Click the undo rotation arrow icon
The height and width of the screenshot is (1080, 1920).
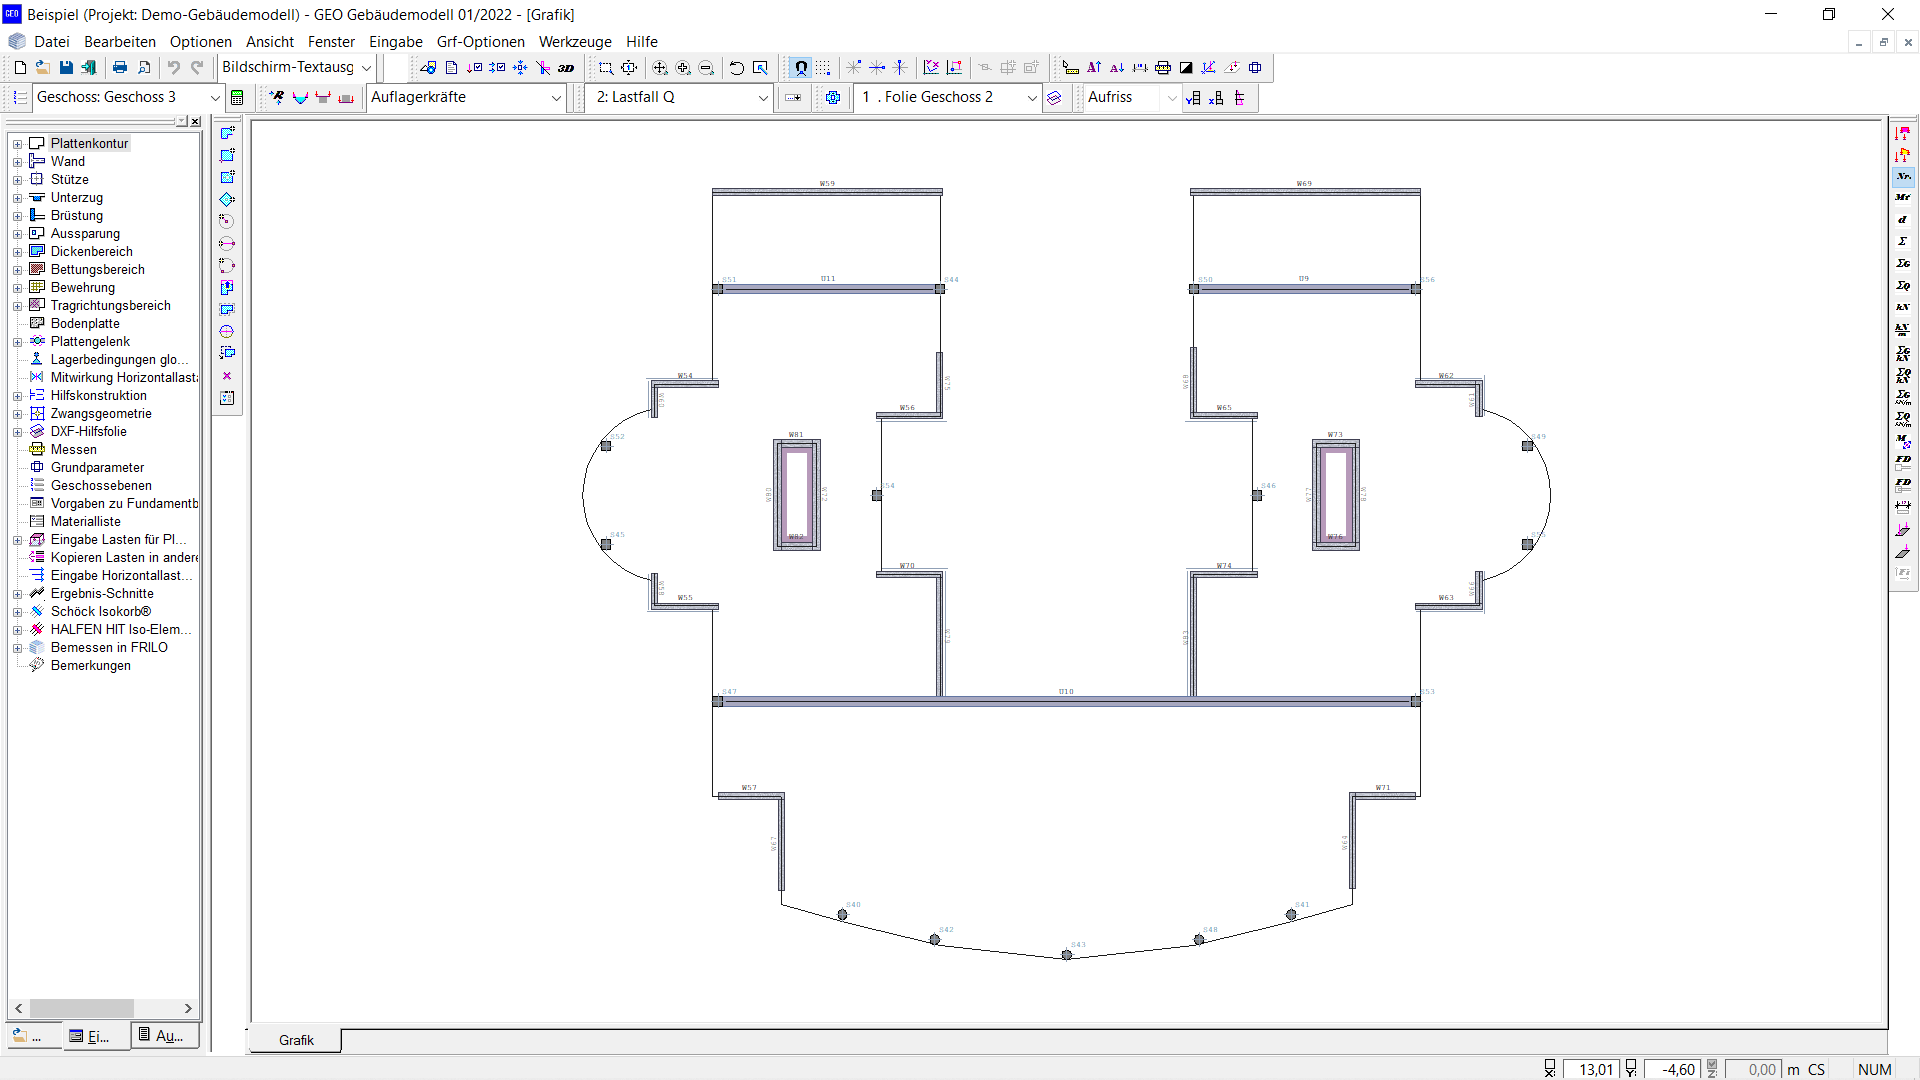[737, 67]
